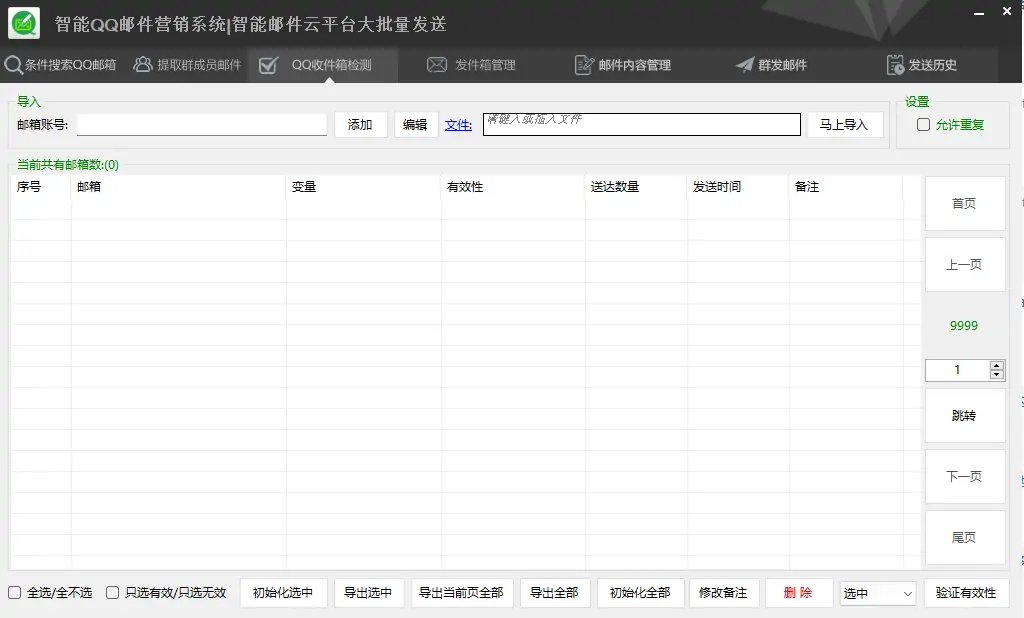Image resolution: width=1024 pixels, height=618 pixels.
Task: Switch to the 提取群成员邮件 tab
Action: tap(187, 65)
